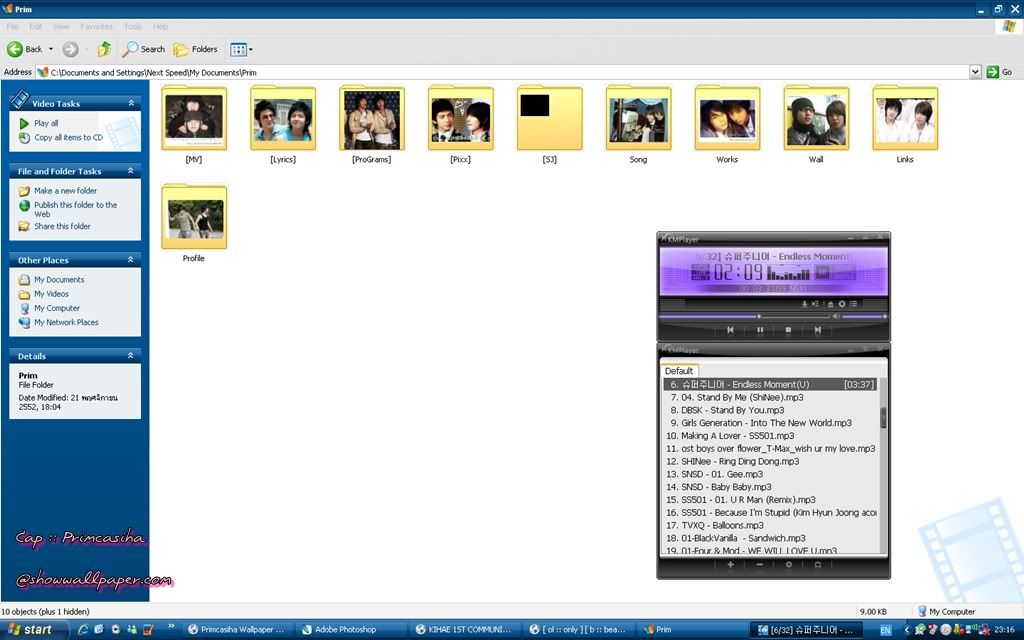The image size is (1024, 640).
Task: Select the [Lyrics] folder
Action: click(283, 124)
